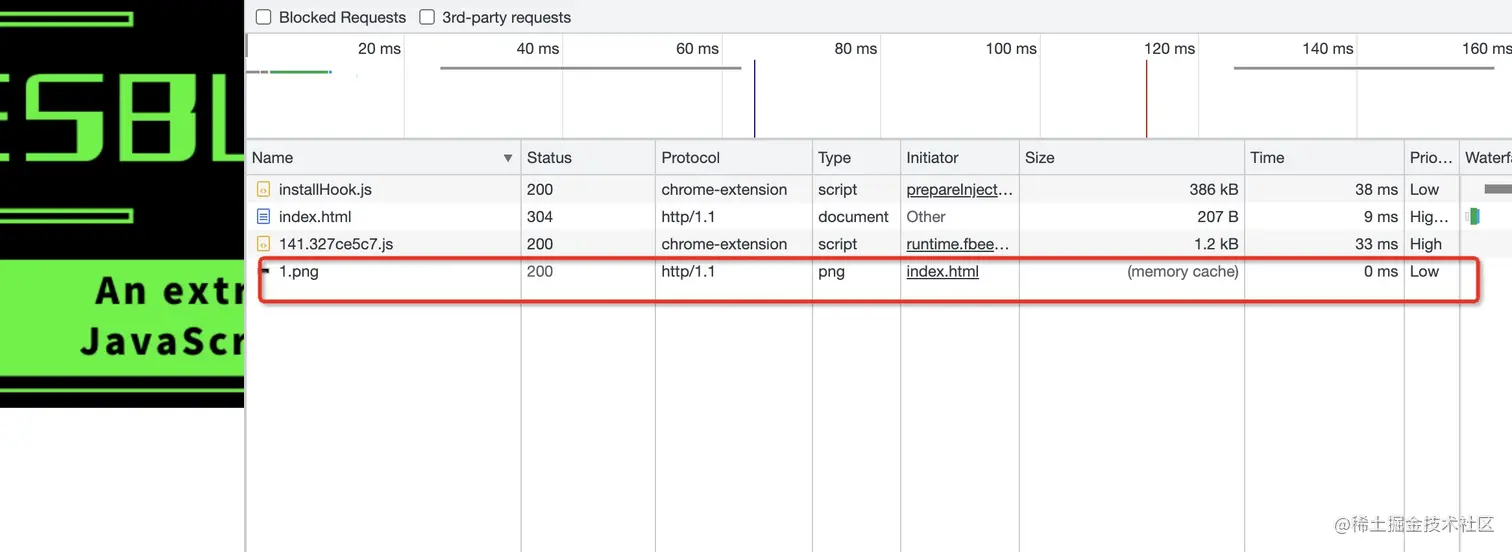
Task: Open the 1.png request details
Action: click(879, 271)
